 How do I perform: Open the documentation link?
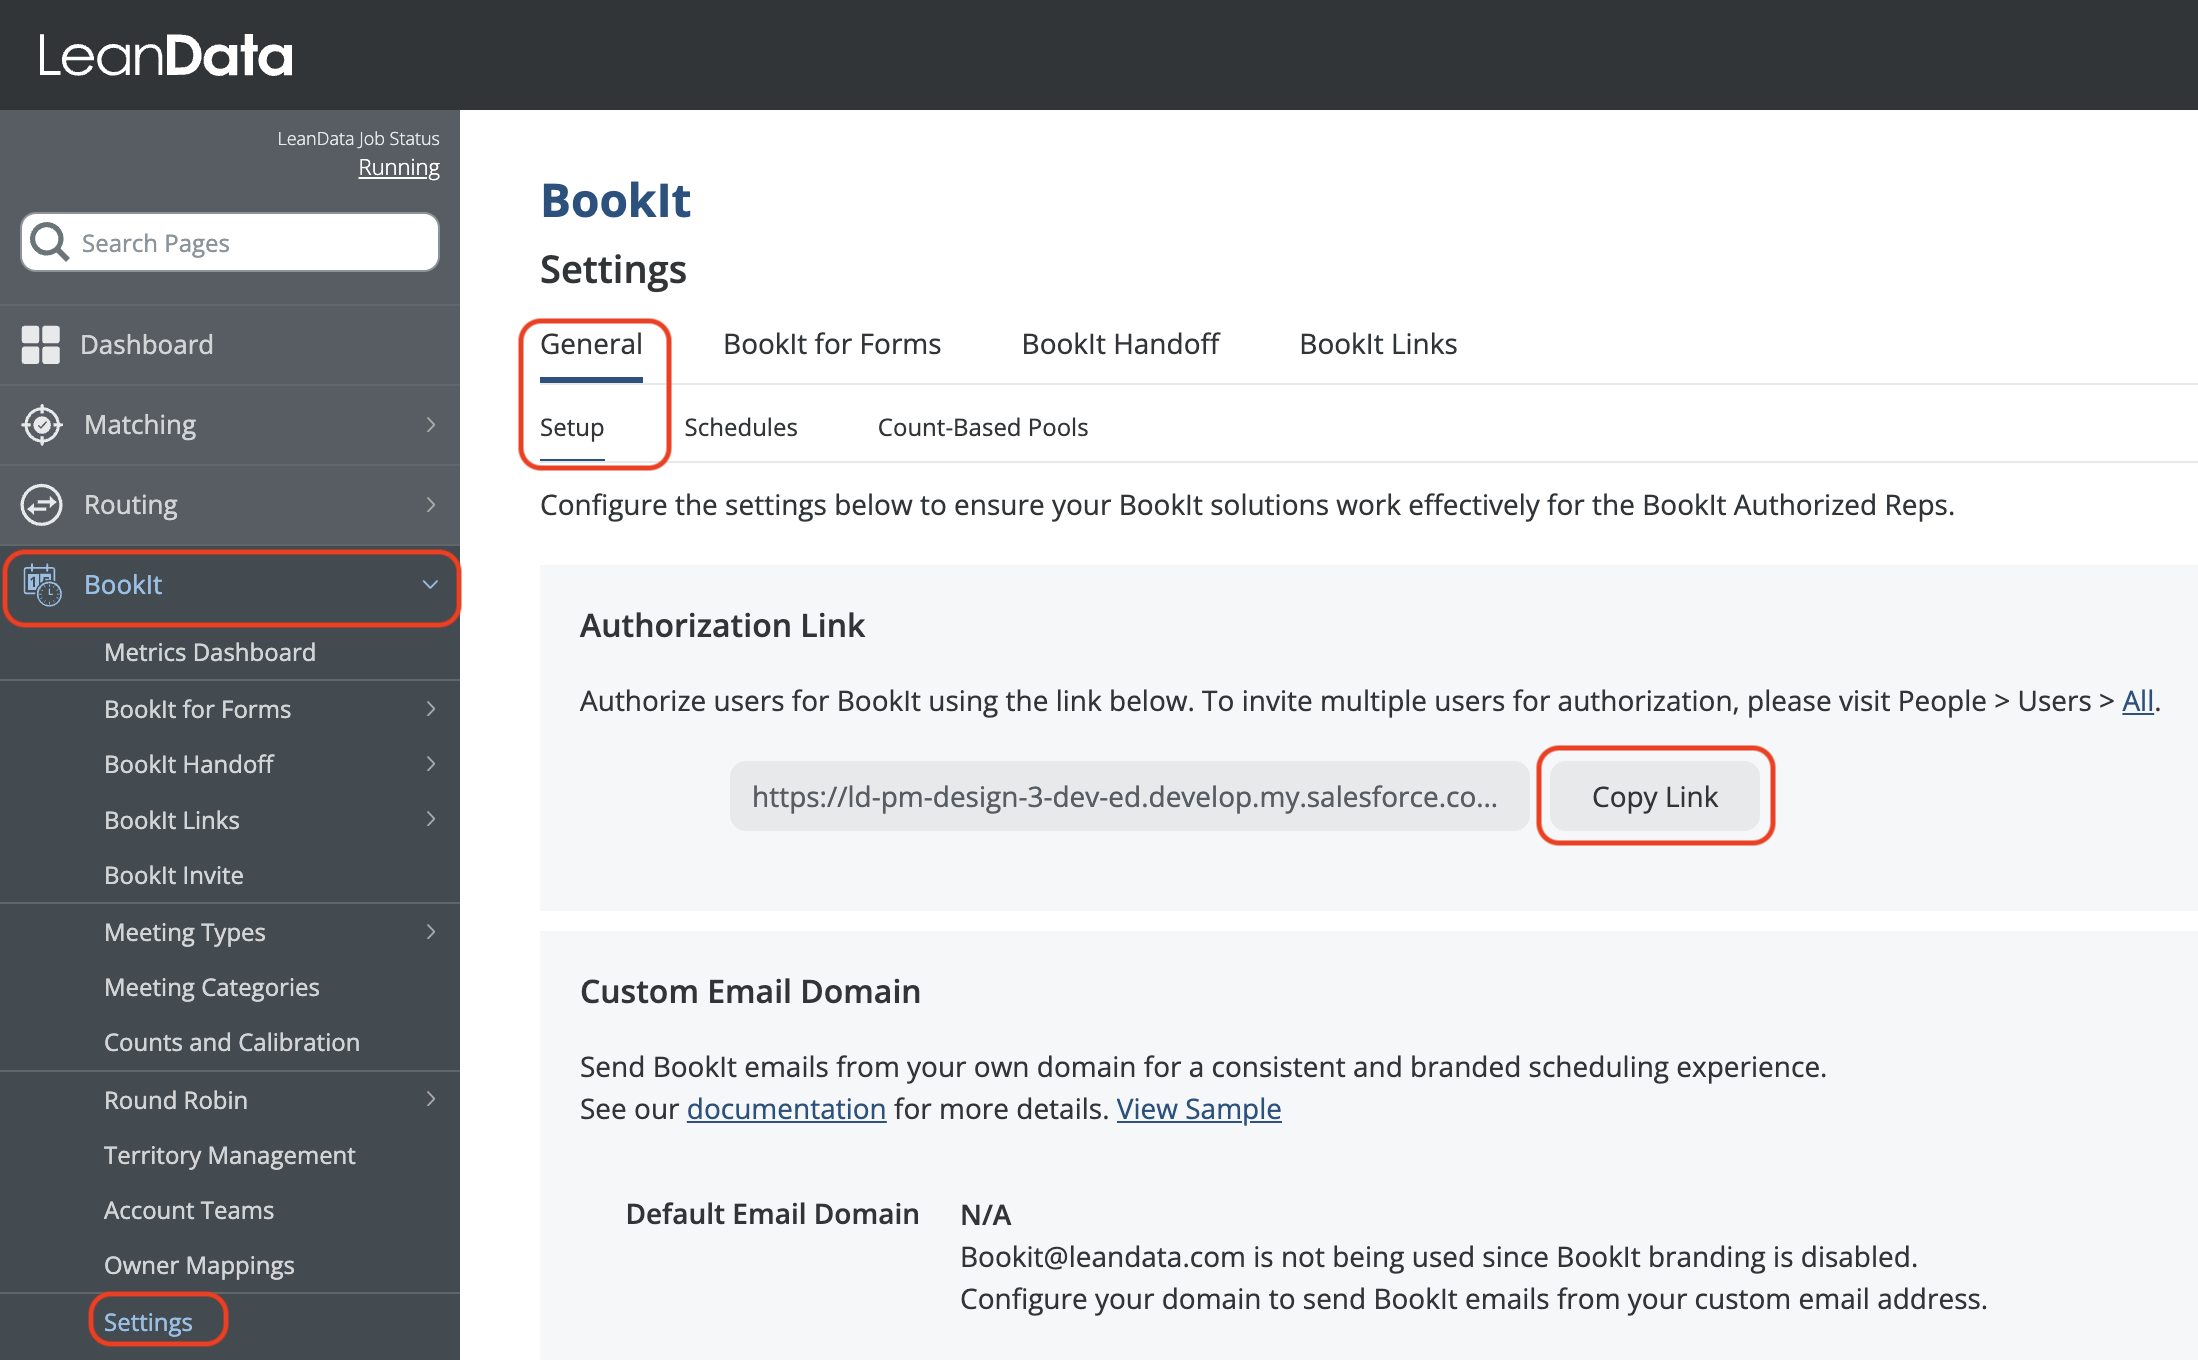point(786,1109)
